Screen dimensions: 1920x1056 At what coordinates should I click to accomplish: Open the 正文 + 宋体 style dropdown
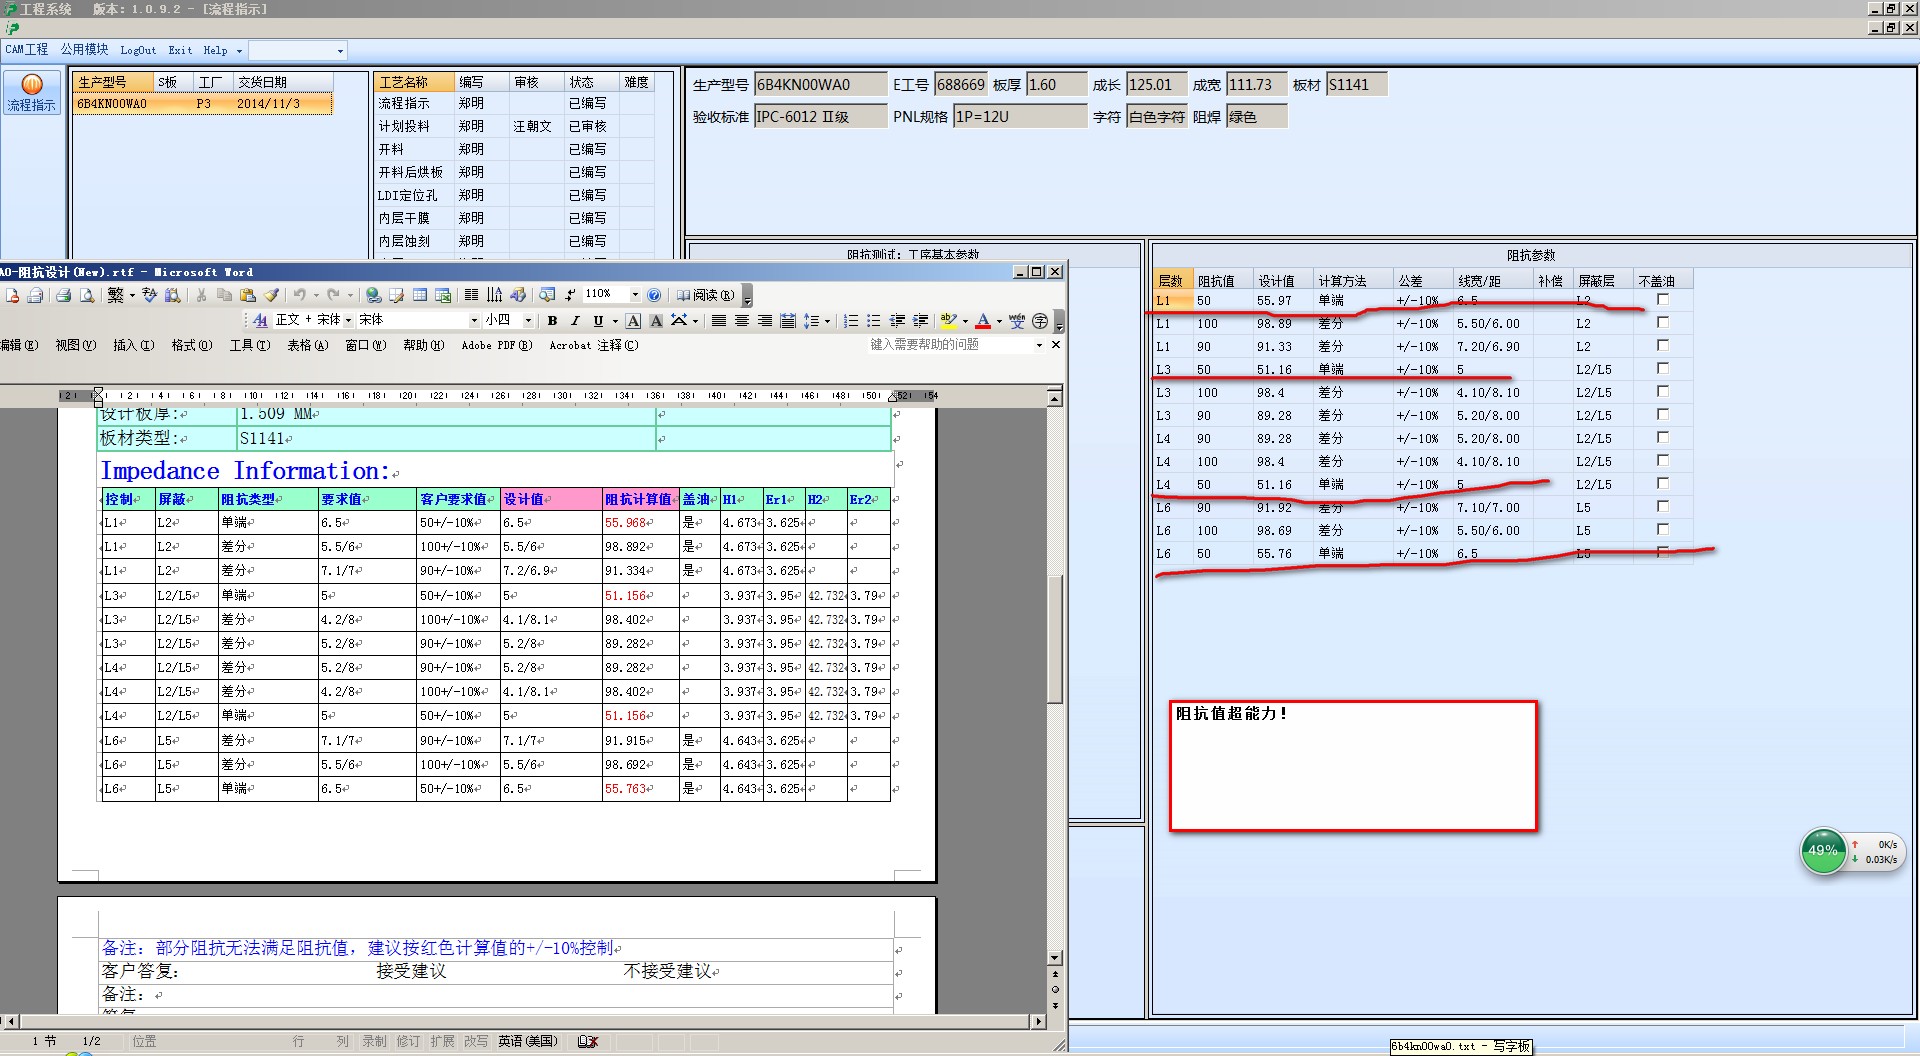coord(348,320)
